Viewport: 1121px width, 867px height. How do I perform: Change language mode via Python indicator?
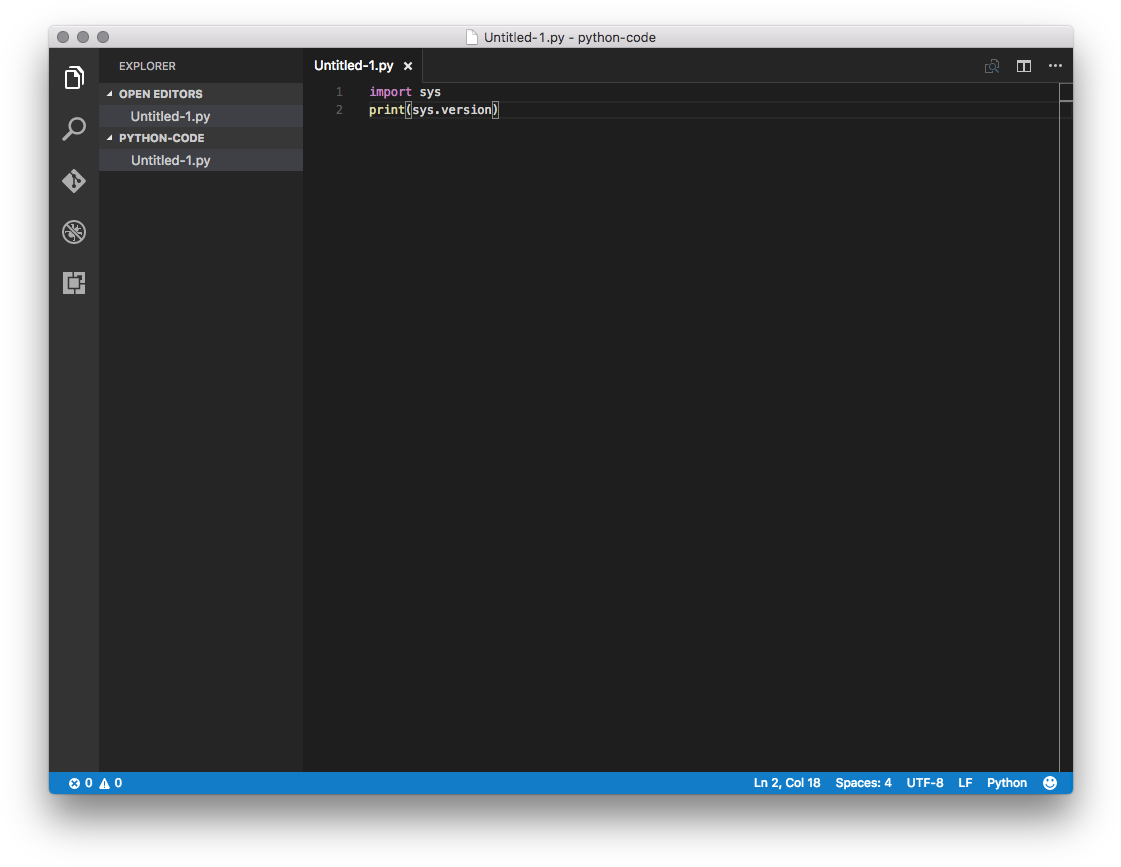[1007, 783]
